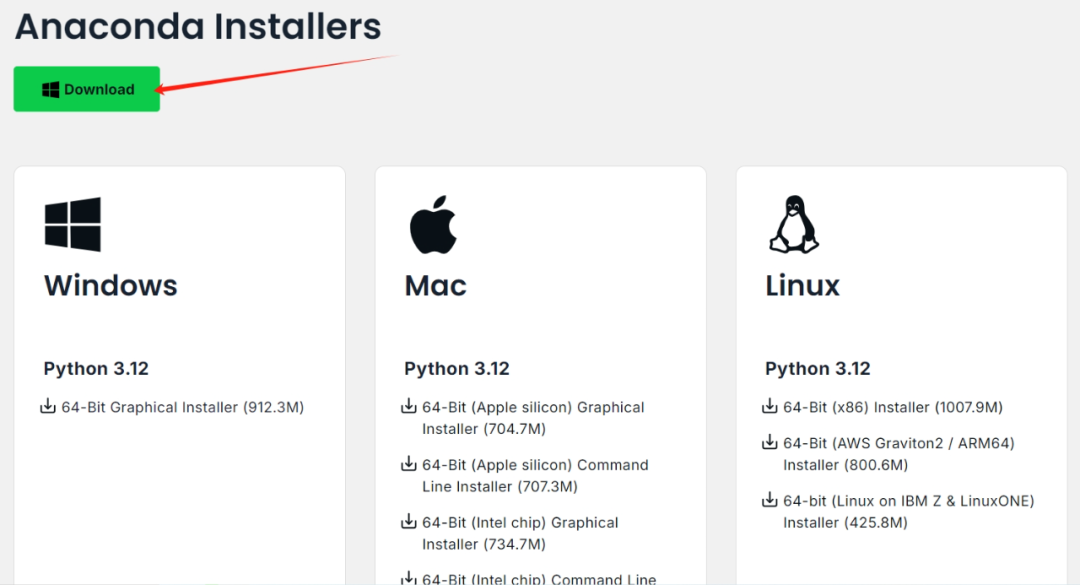
Task: Open Apple silicon Command Line Installer (707.3M) link
Action: tap(535, 475)
